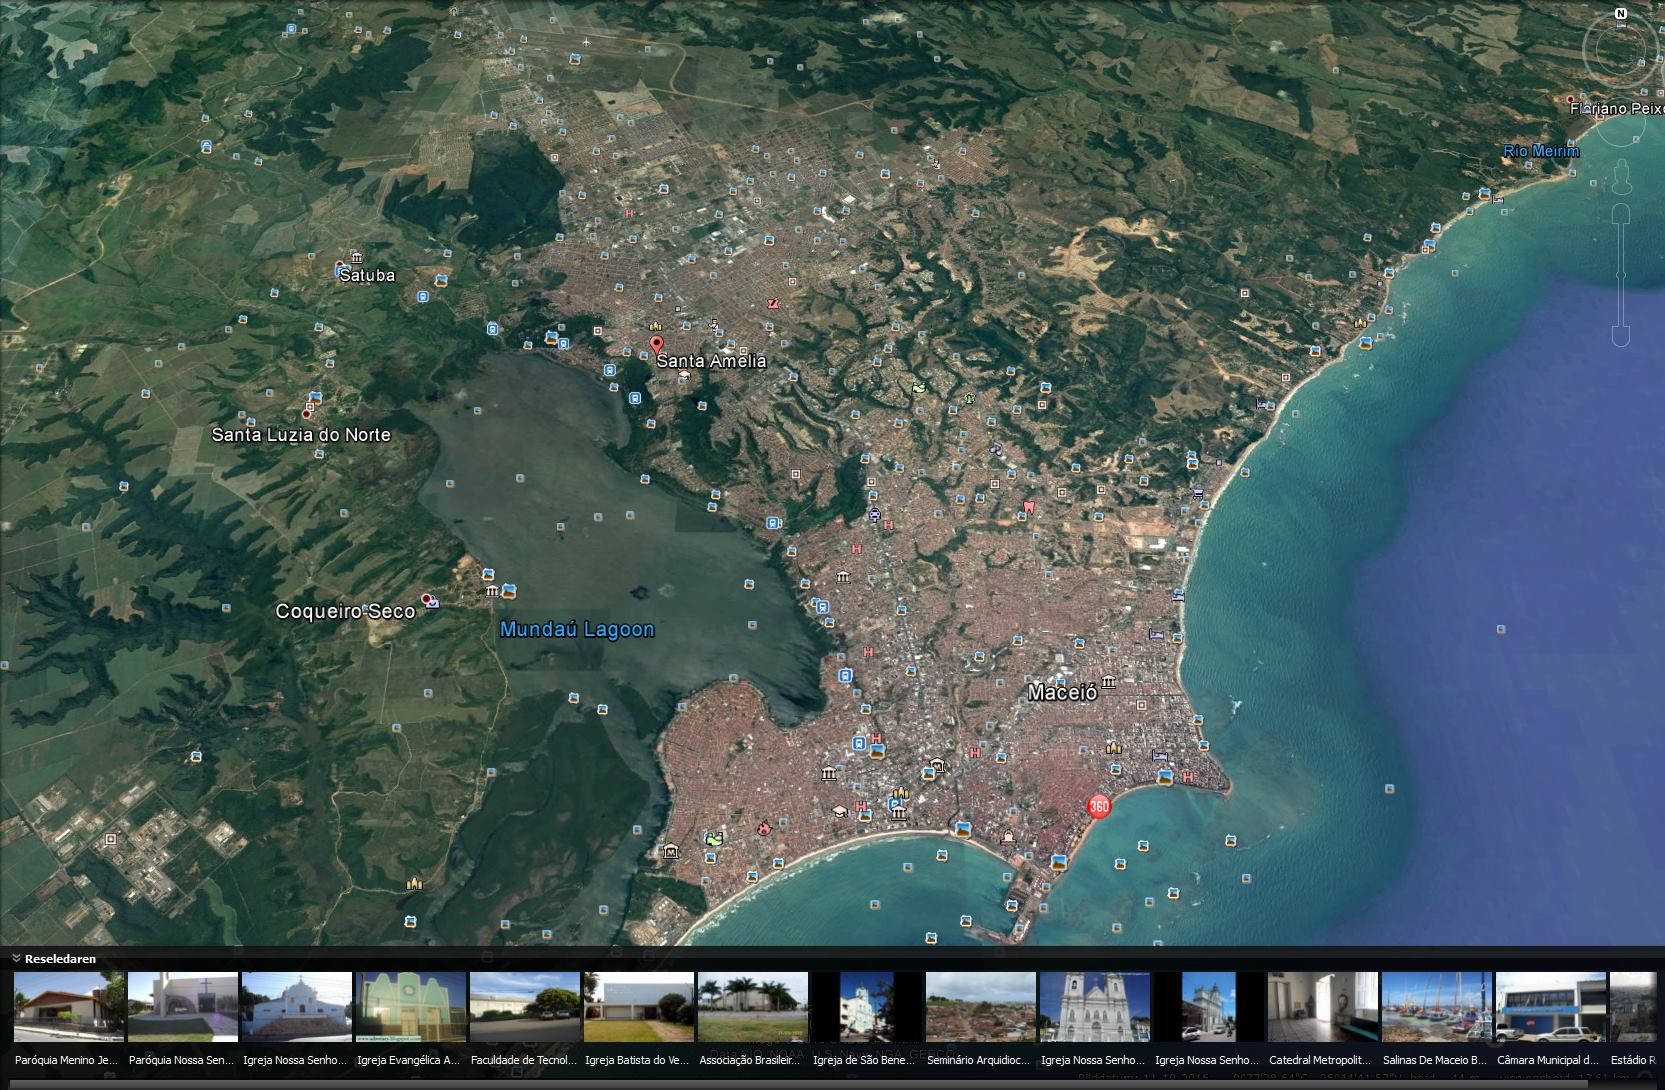Screen dimensions: 1665x1090
Task: Click the Reseledaren panel title
Action: (60, 958)
